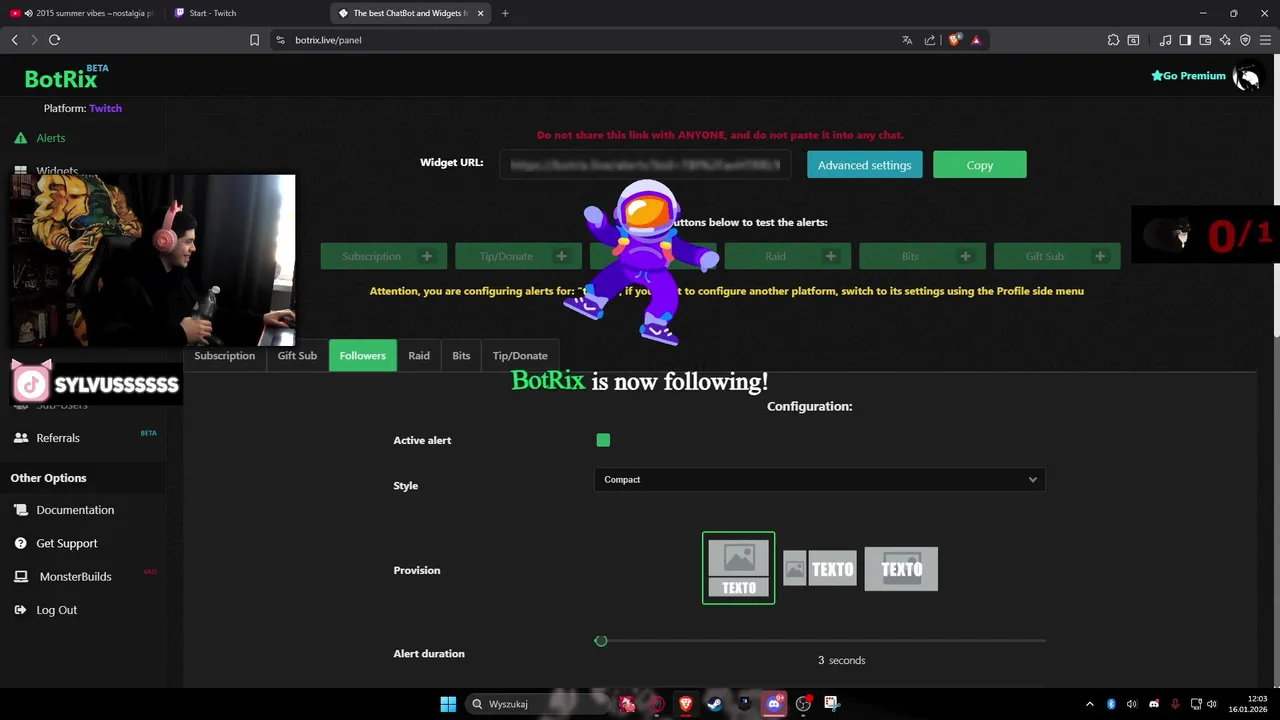
Task: Open a new browser tab
Action: pyautogui.click(x=505, y=13)
